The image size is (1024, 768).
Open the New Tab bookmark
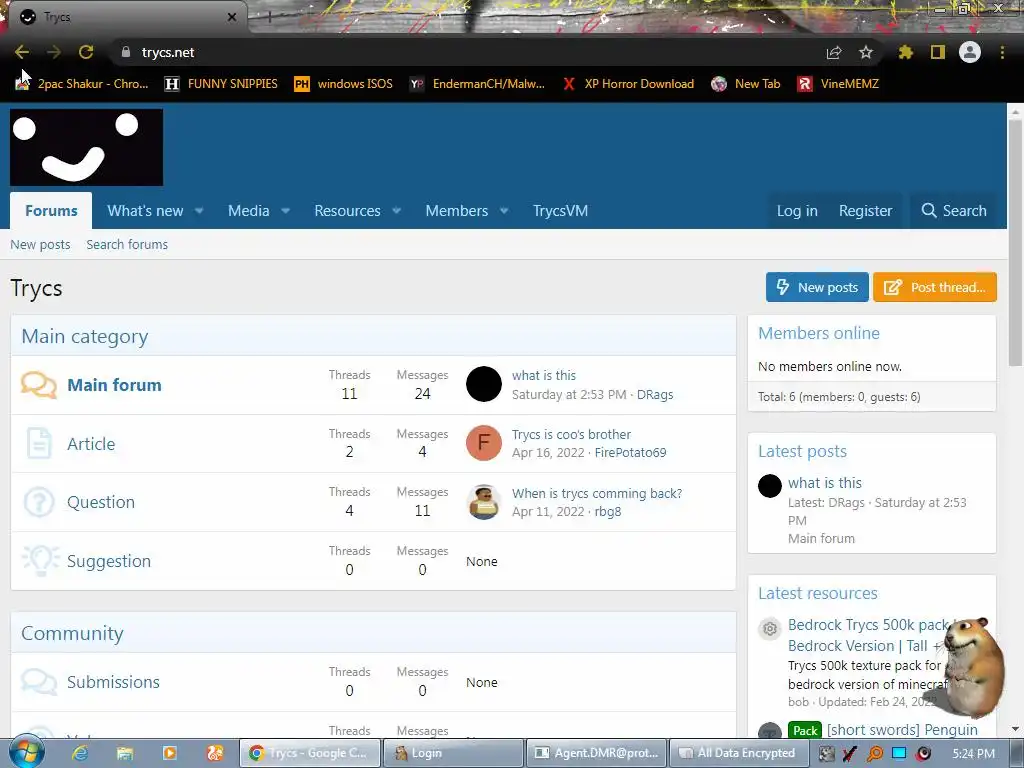point(746,84)
